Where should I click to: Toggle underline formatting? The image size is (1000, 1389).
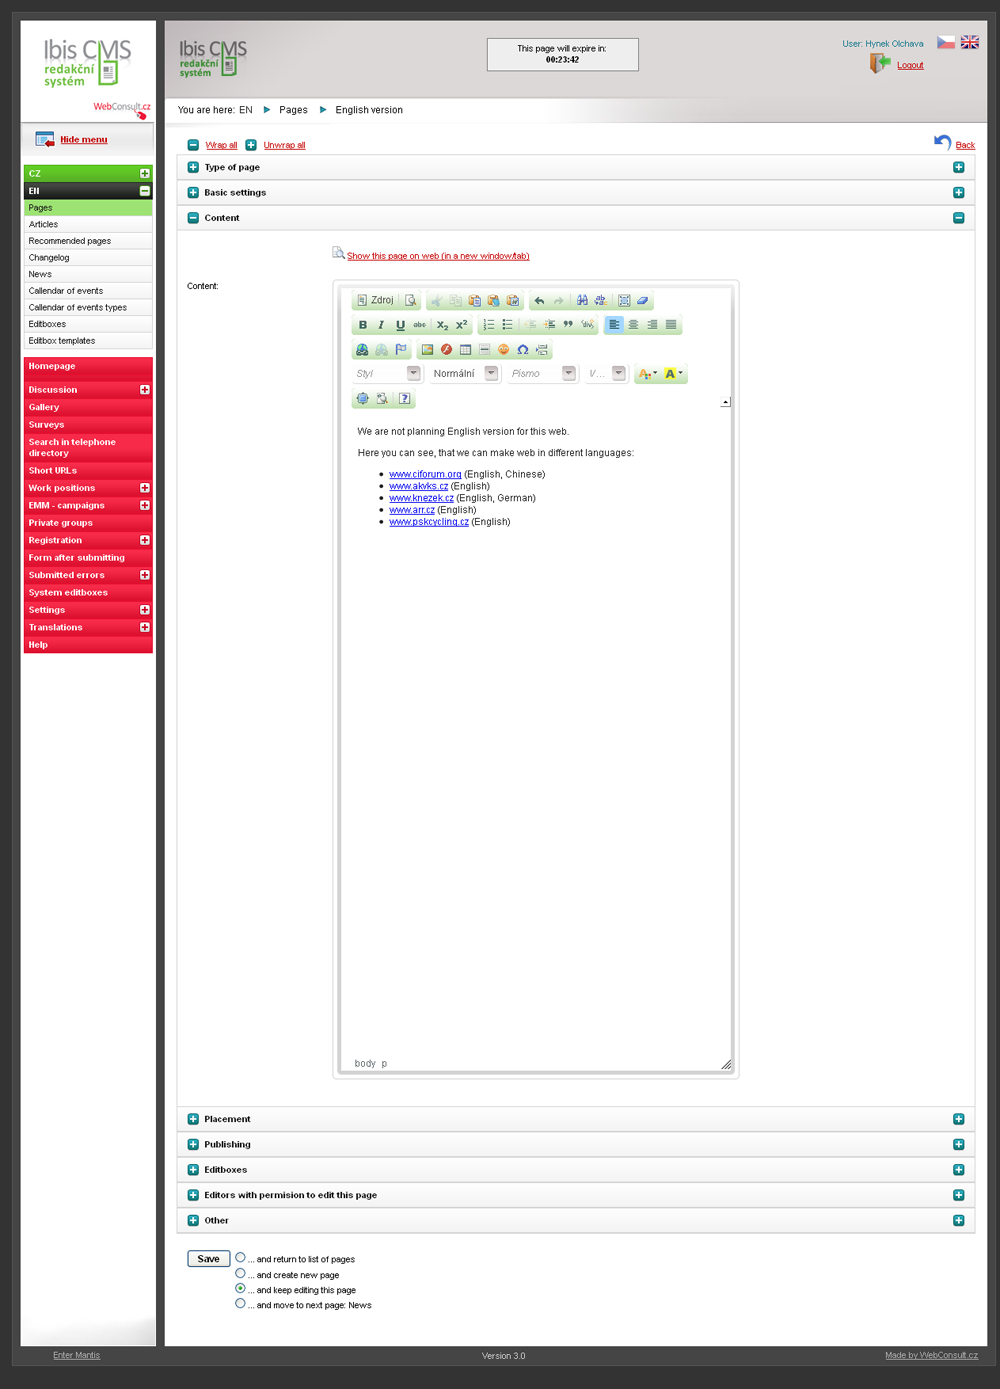coord(400,325)
